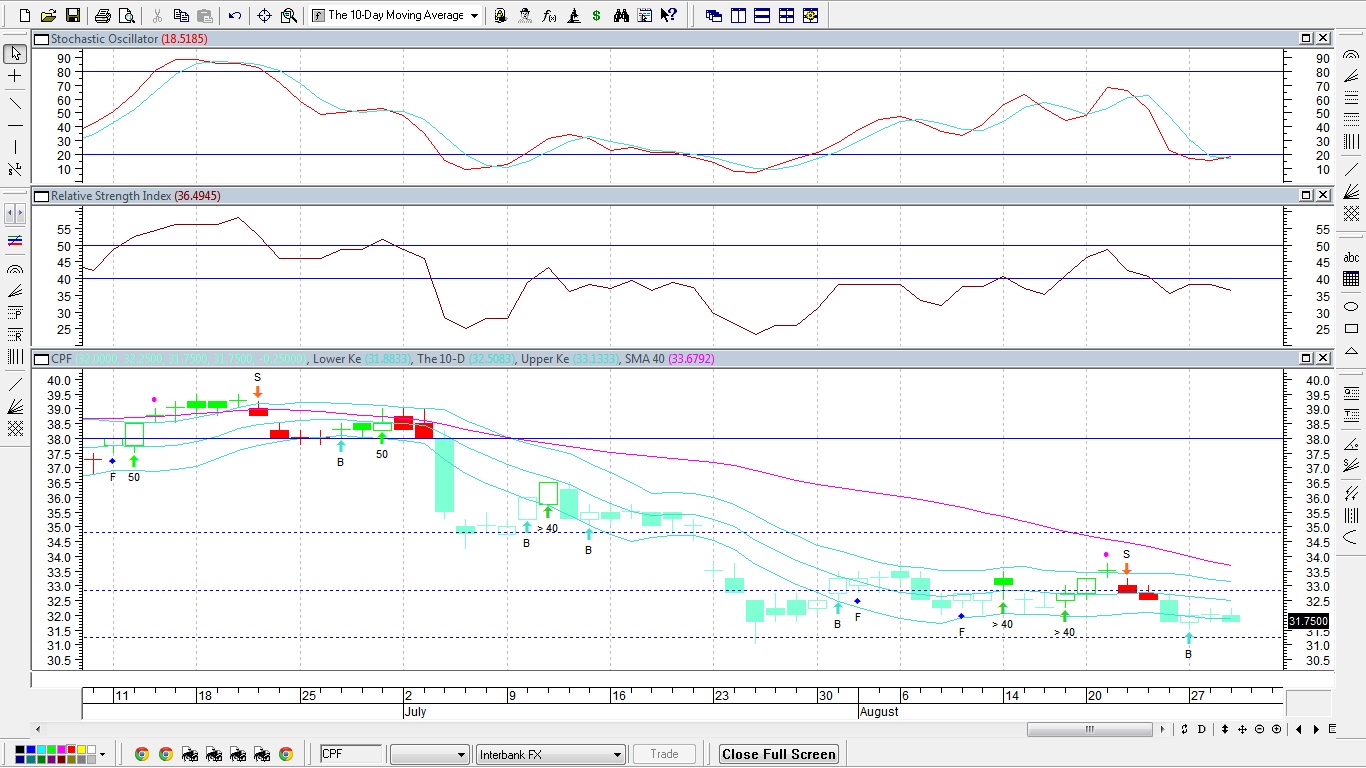Tile windows in stacked rows icon
This screenshot has height=768, width=1366.
tap(762, 15)
